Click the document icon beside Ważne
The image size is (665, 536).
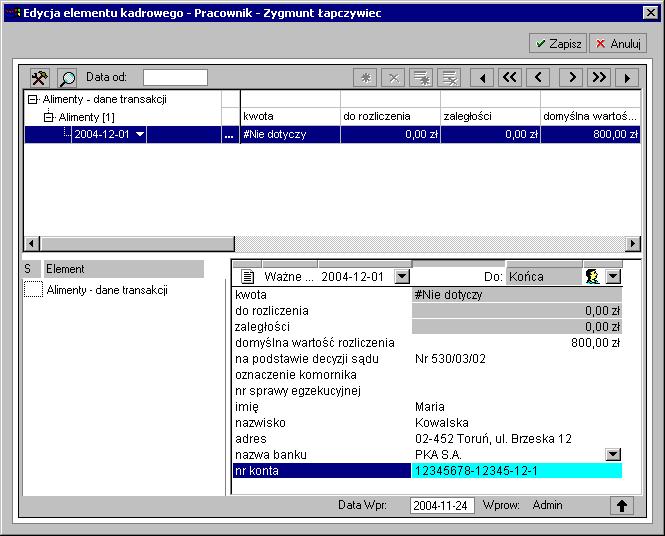[x=248, y=277]
